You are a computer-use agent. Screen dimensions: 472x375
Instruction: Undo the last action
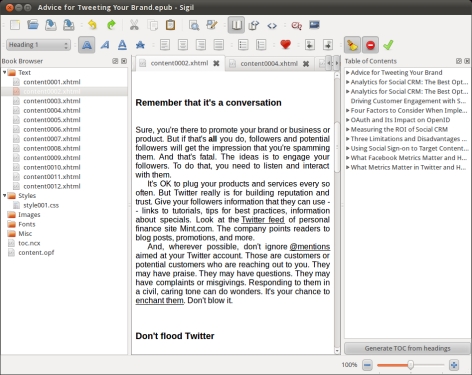92,25
